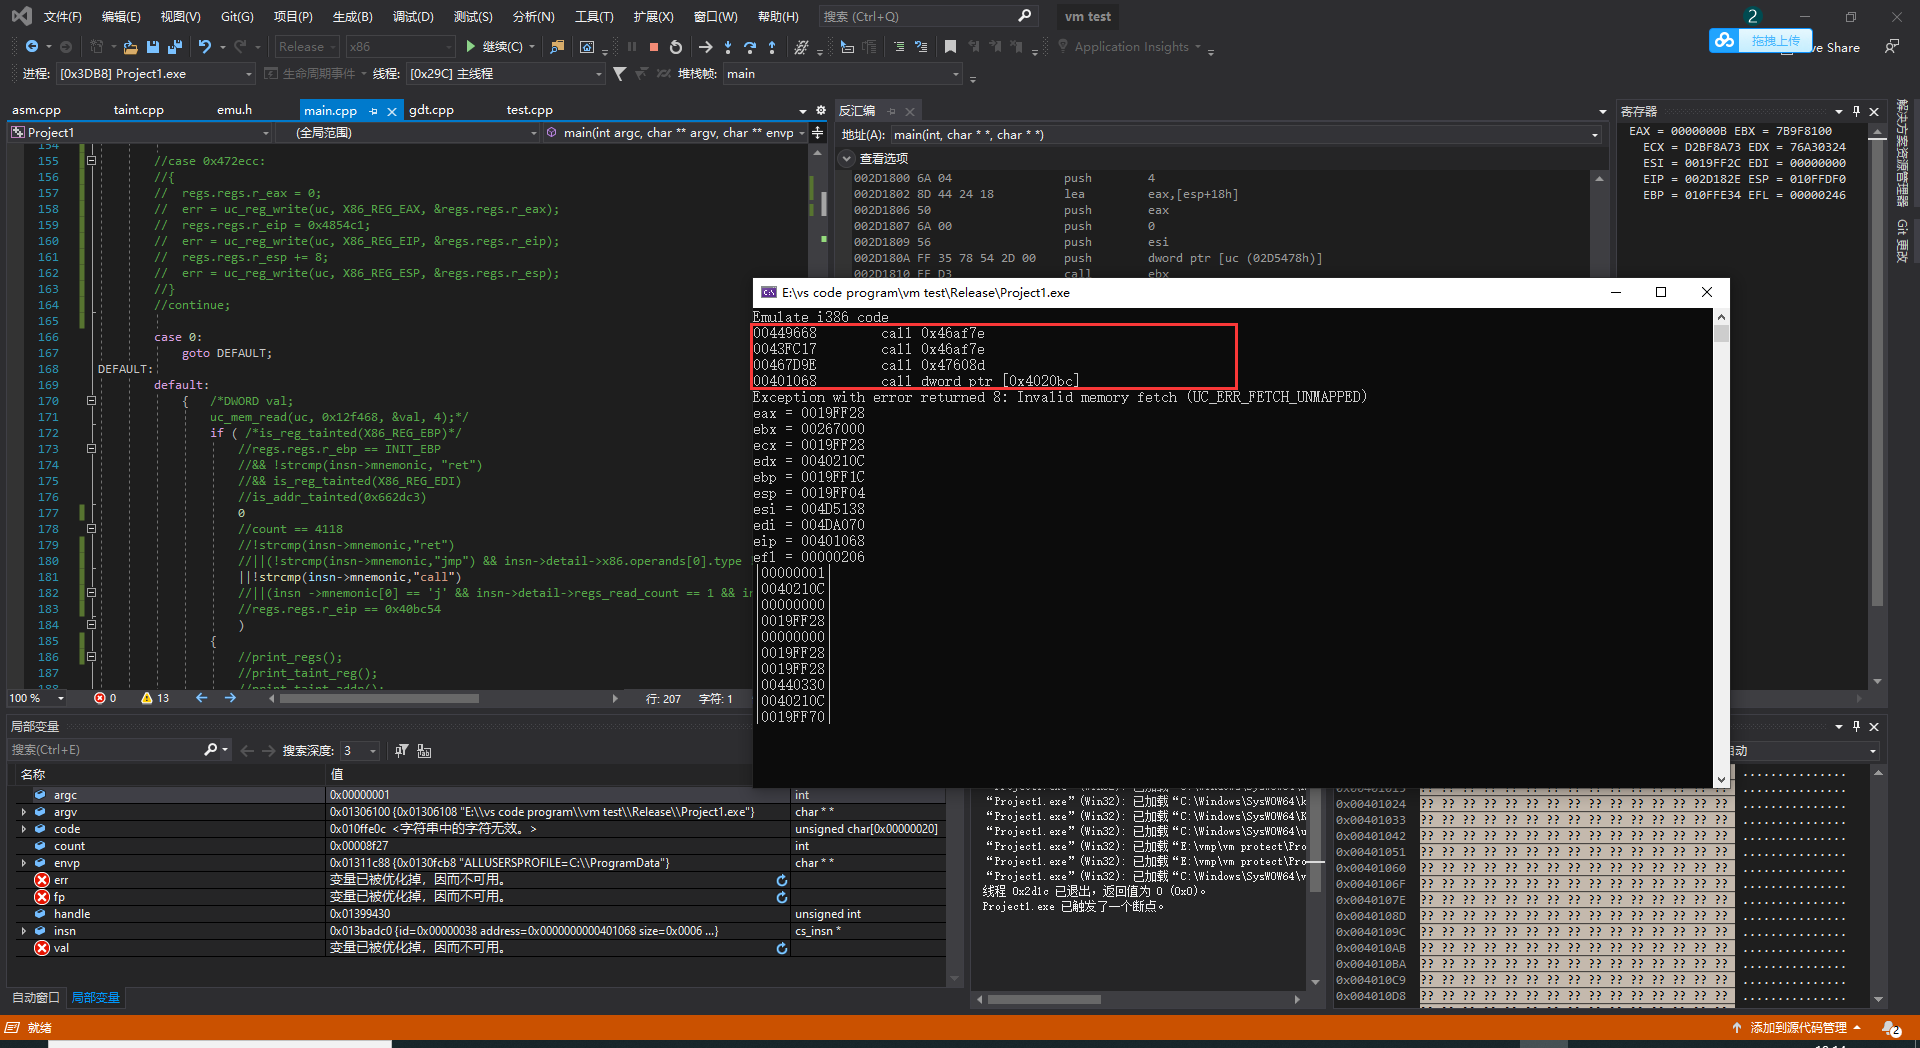This screenshot has width=1920, height=1048.
Task: Open the process dropdown for Project1.exe
Action: point(249,74)
